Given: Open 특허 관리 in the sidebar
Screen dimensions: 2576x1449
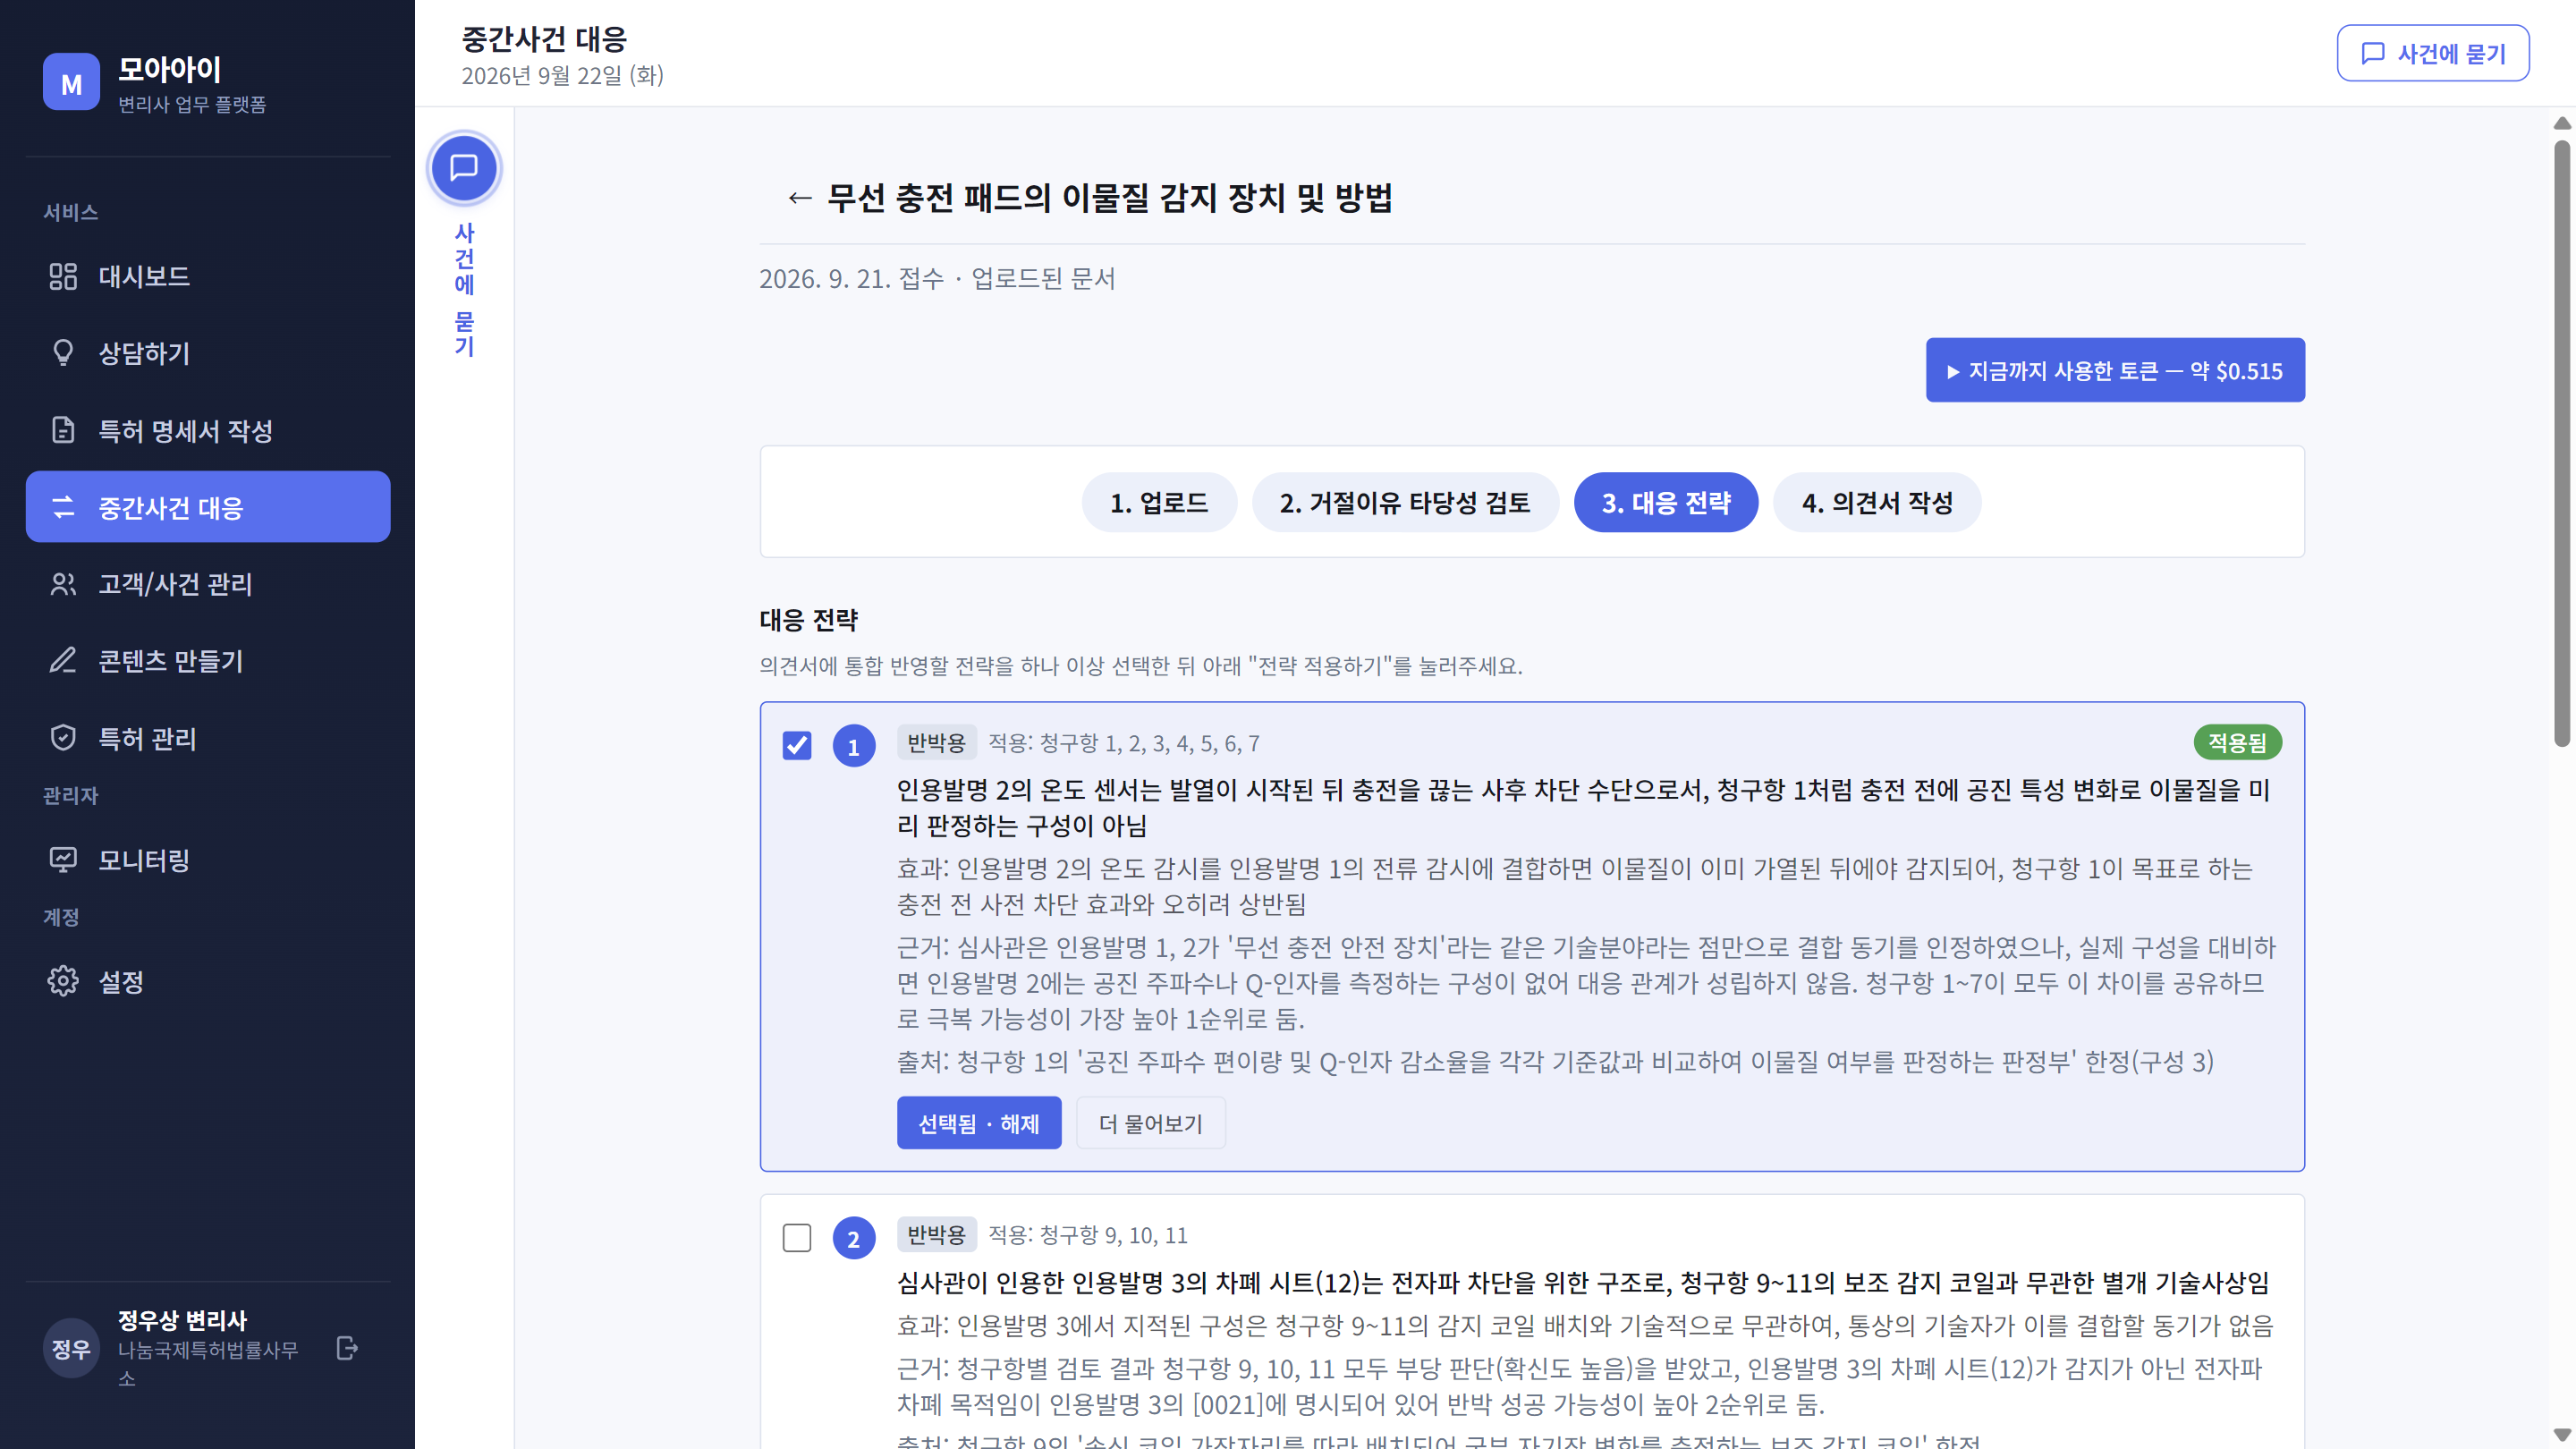Looking at the screenshot, I should pos(208,738).
